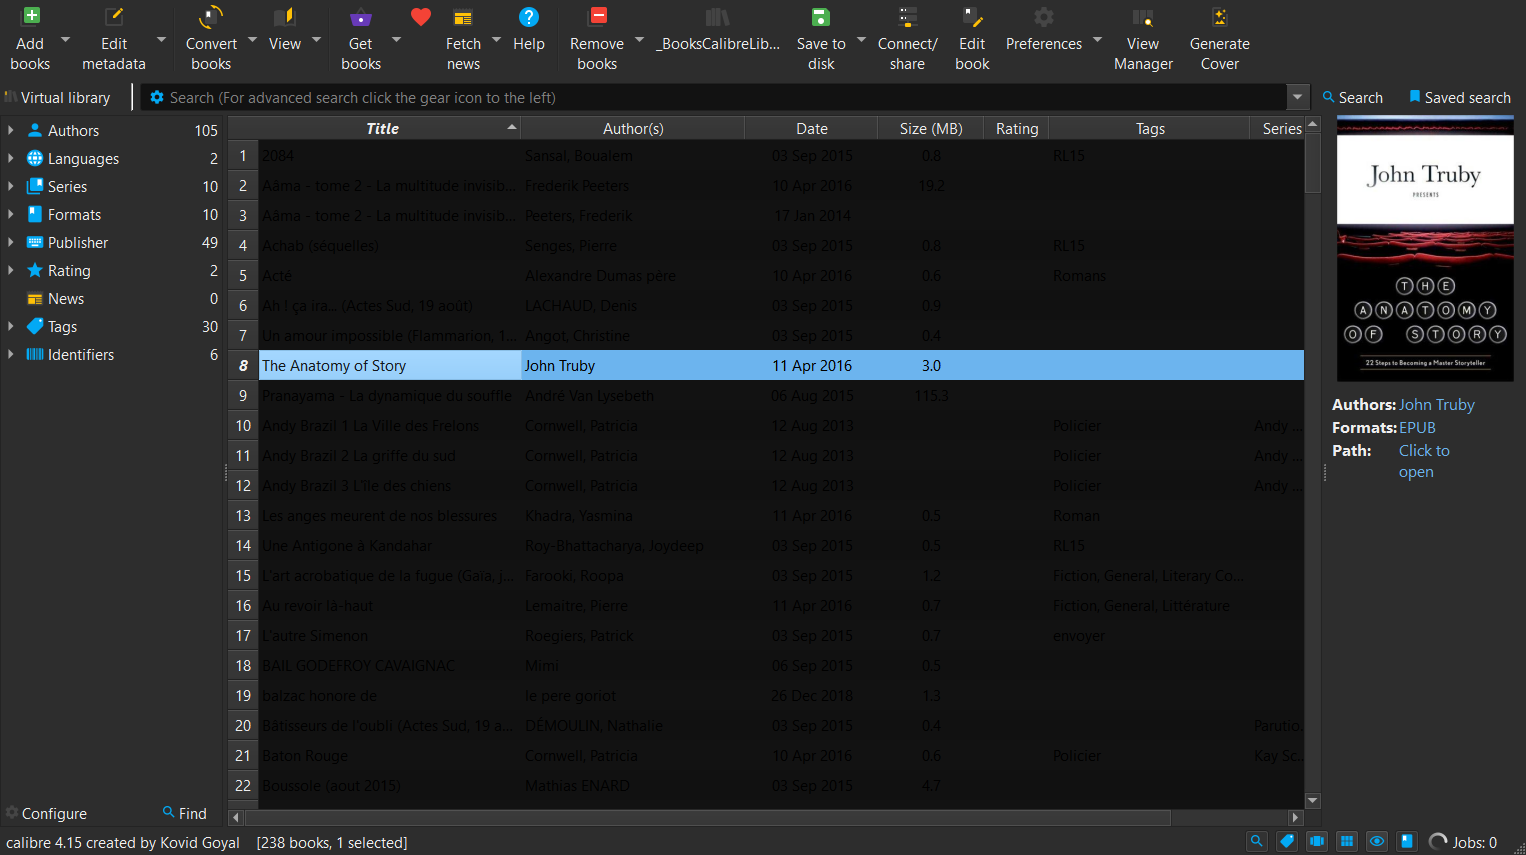Click the advanced search gear icon
Image resolution: width=1526 pixels, height=855 pixels.
pos(157,97)
